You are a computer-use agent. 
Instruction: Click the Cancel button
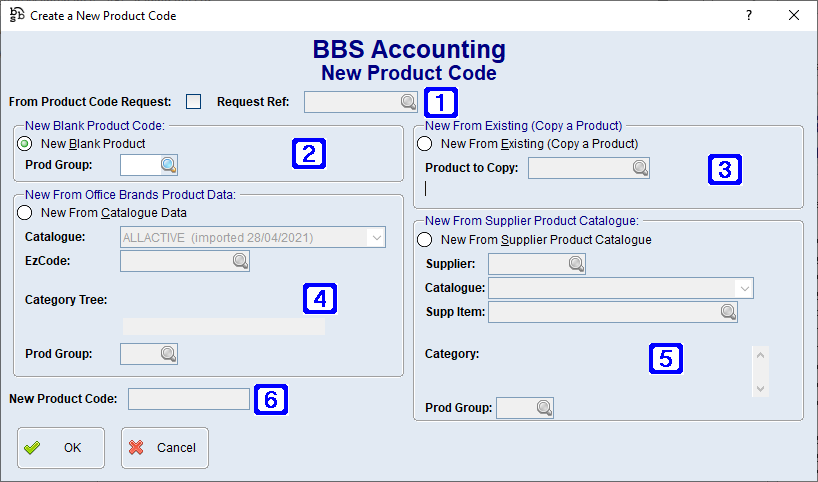coord(165,448)
